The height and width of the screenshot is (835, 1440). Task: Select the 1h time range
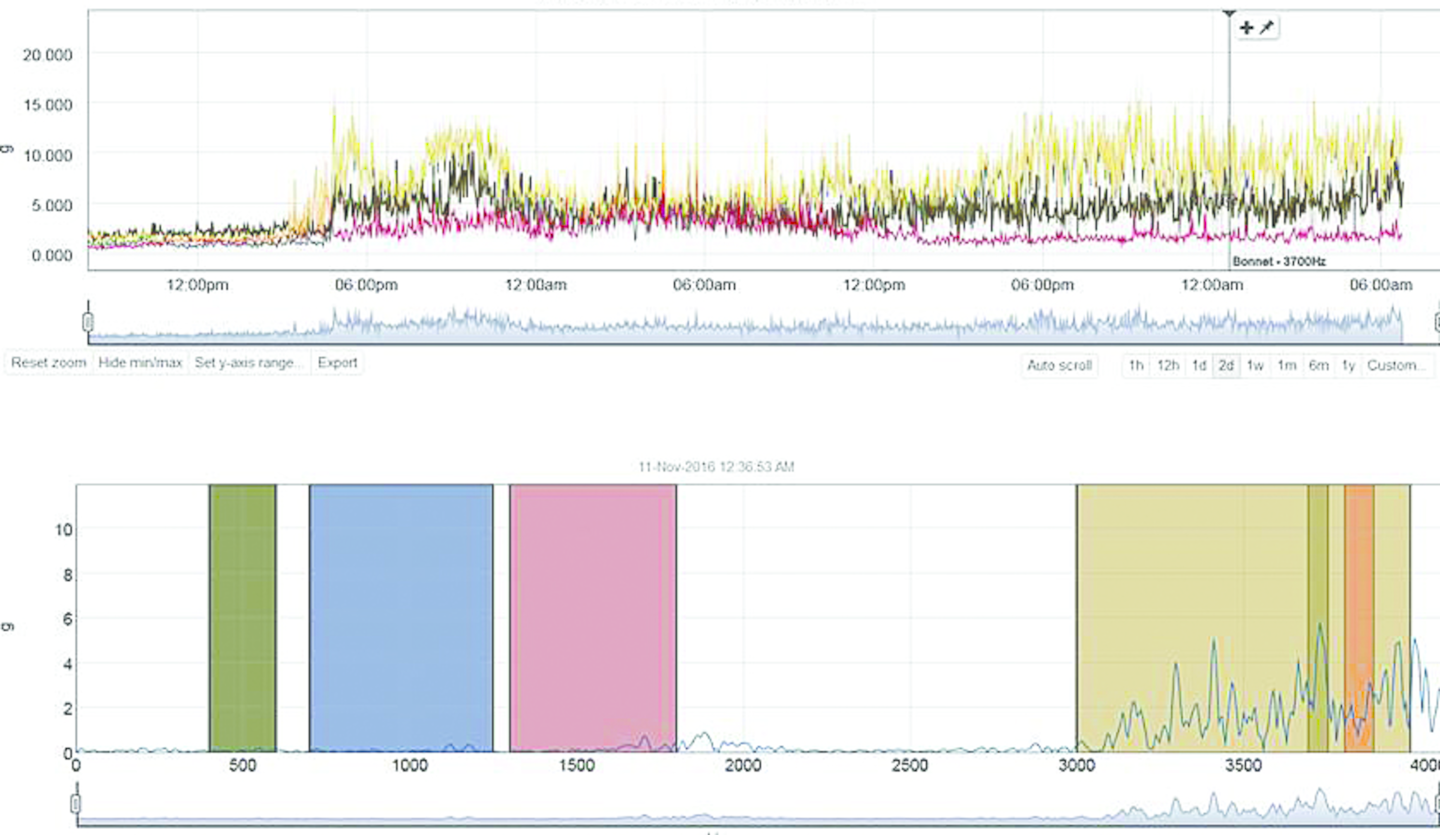[1135, 366]
